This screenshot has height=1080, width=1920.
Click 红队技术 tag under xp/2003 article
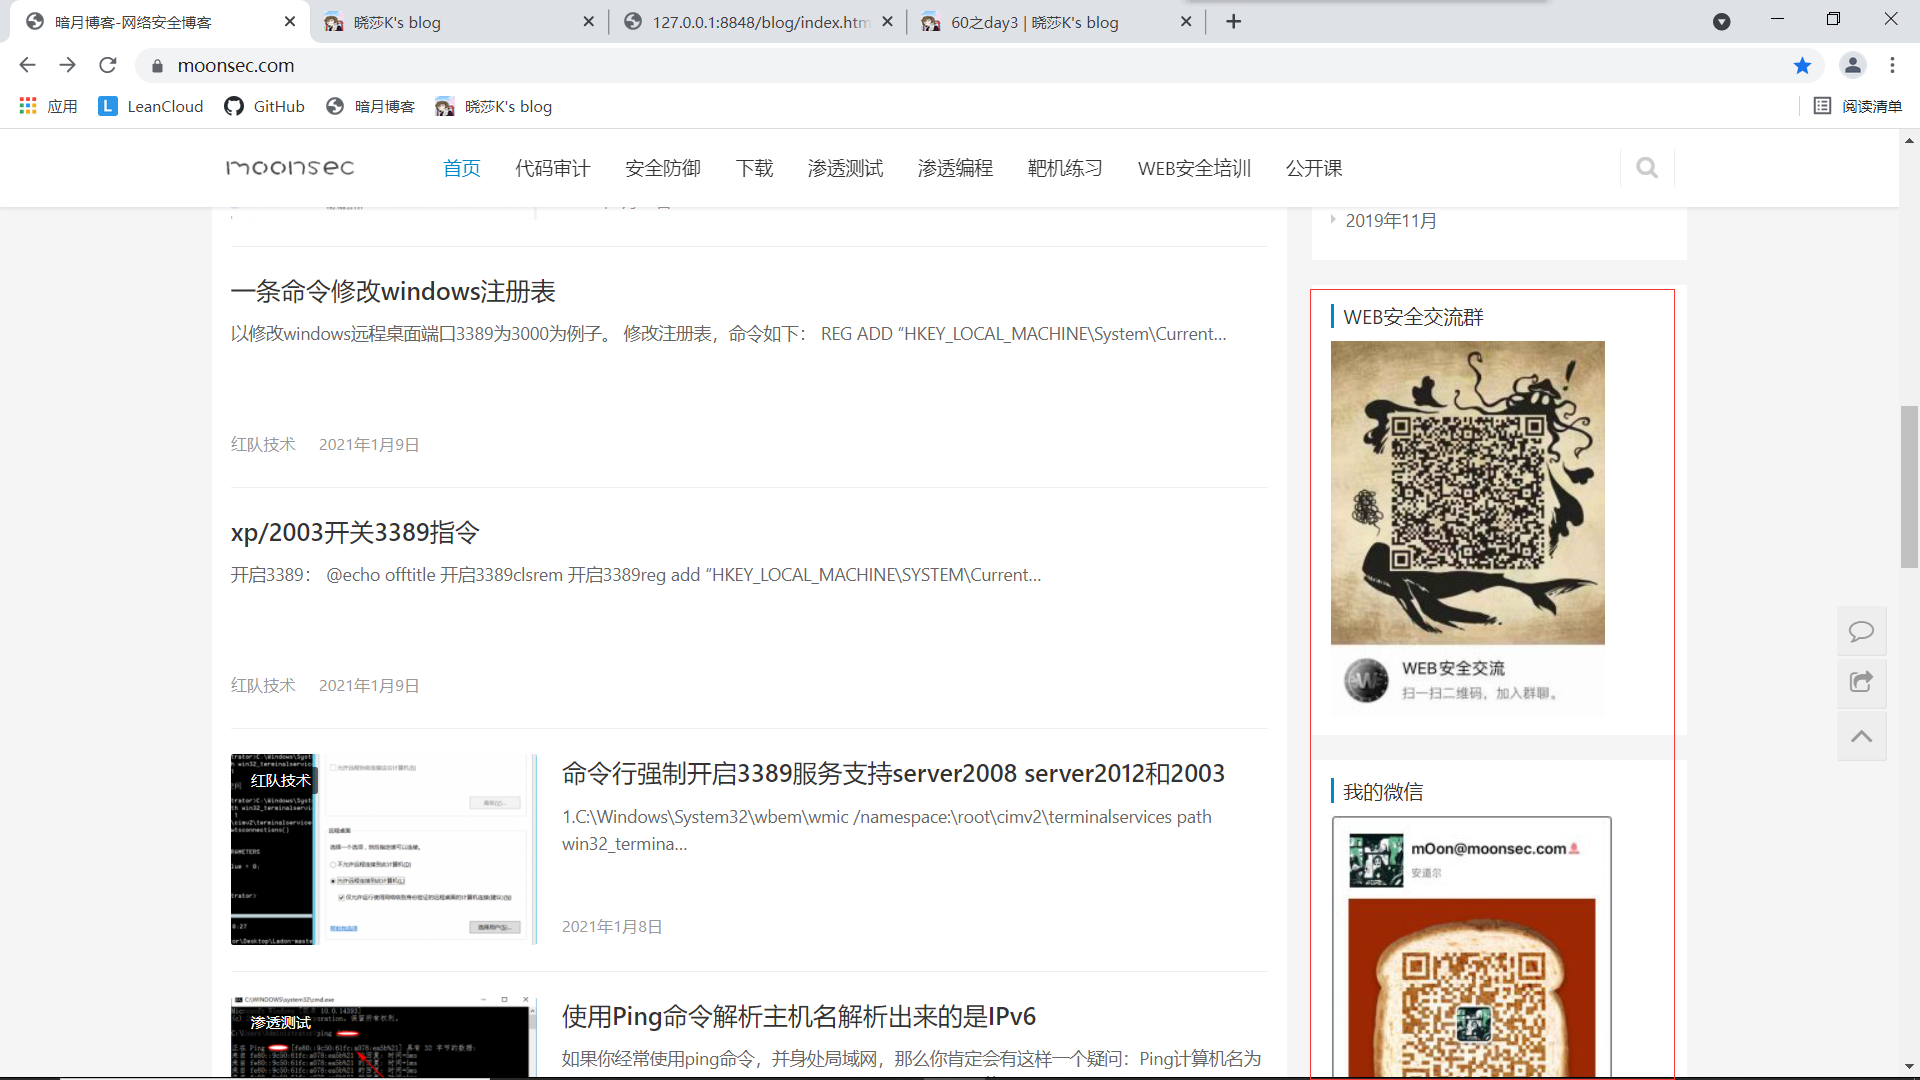263,685
